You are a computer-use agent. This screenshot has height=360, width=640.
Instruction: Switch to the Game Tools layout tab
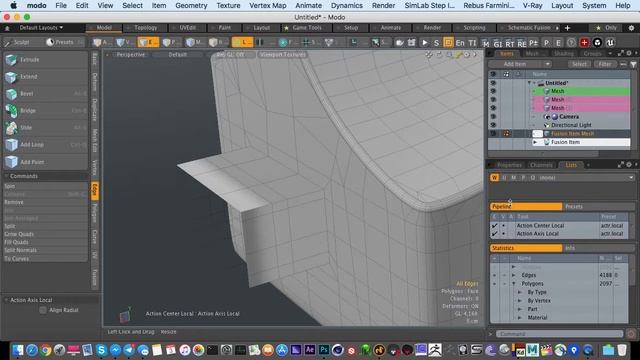307,28
